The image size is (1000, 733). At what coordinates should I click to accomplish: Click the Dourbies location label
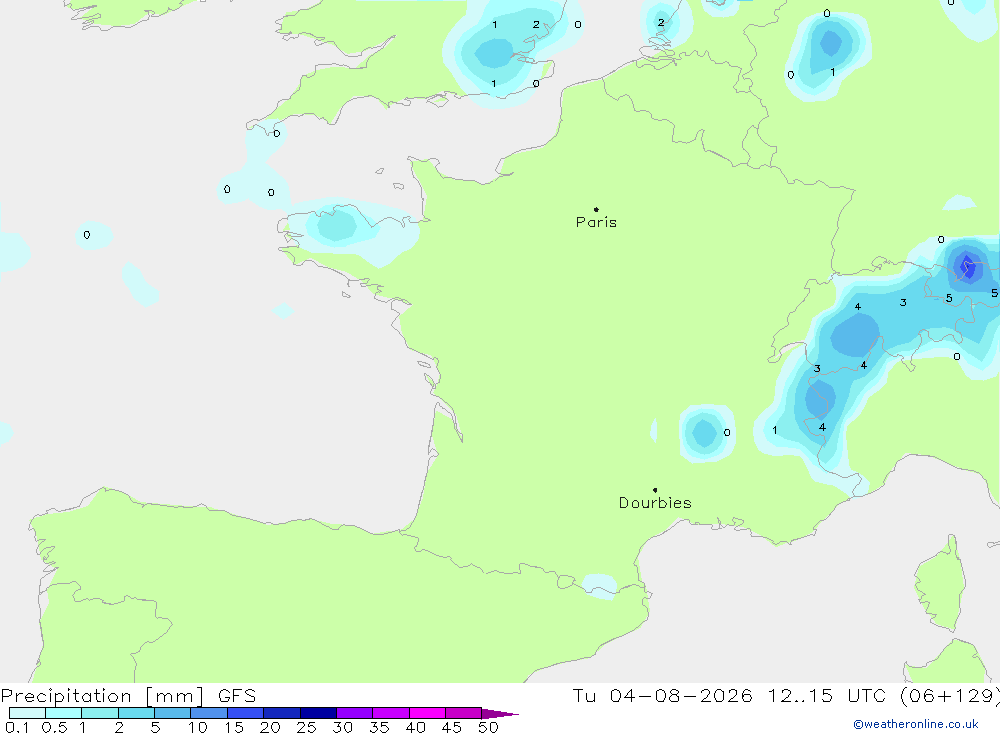point(655,503)
